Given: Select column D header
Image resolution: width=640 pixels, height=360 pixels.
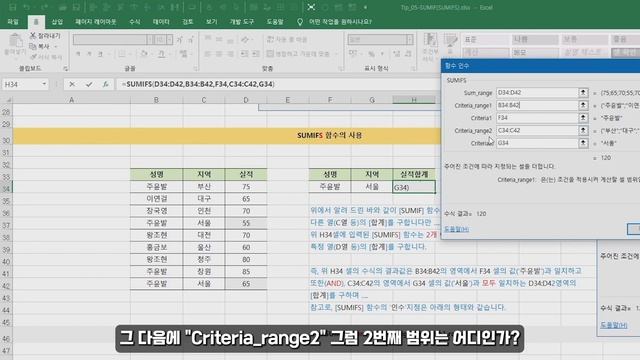Looking at the screenshot, I should point(246,100).
